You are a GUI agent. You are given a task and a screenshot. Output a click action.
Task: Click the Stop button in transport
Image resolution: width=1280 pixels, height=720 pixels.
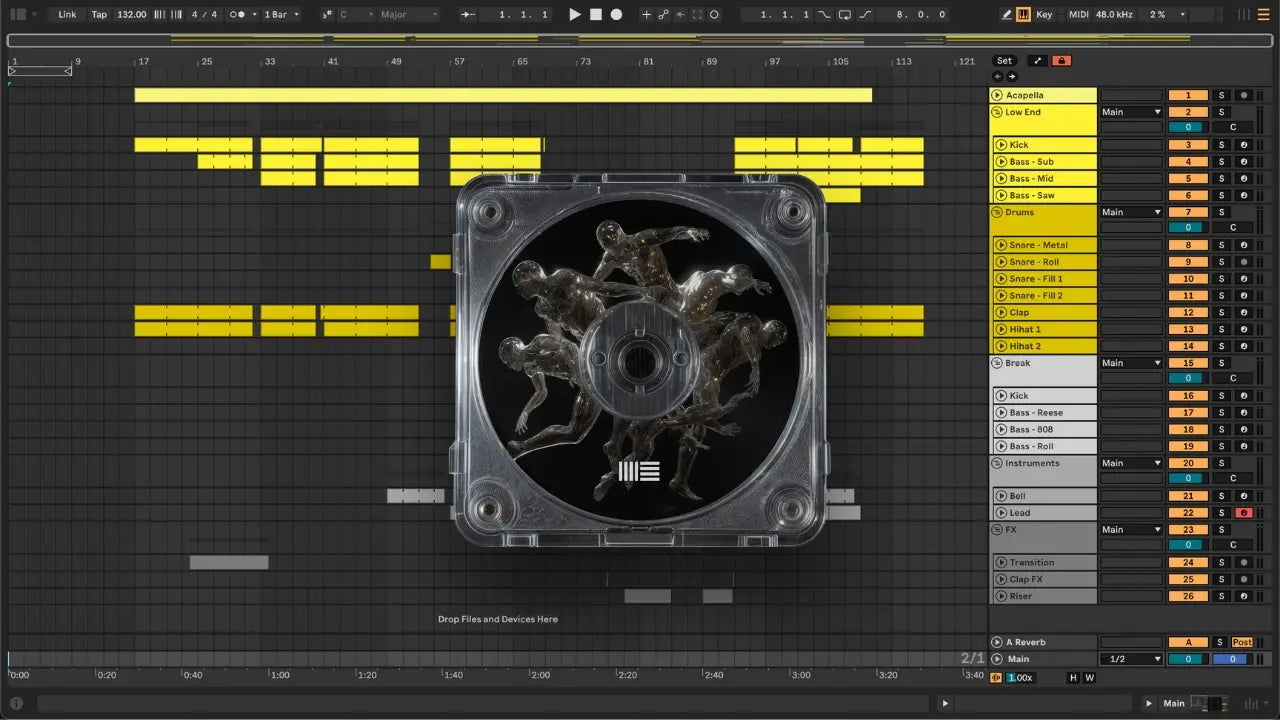(x=596, y=15)
